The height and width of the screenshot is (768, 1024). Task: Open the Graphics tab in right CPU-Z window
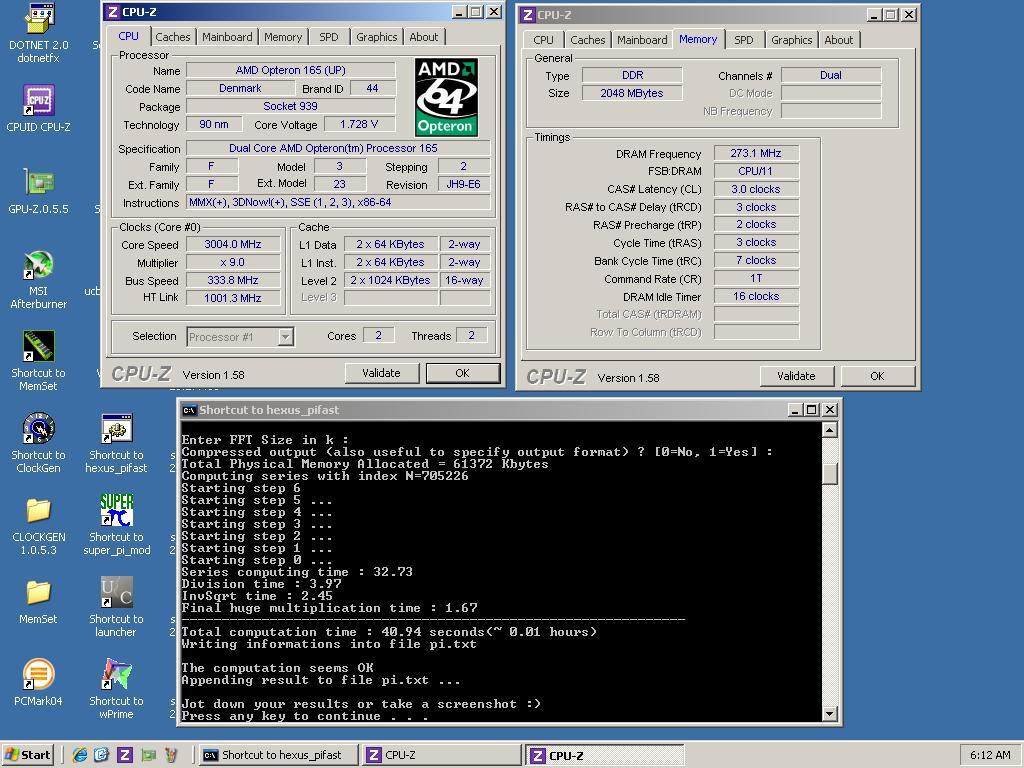tap(791, 40)
